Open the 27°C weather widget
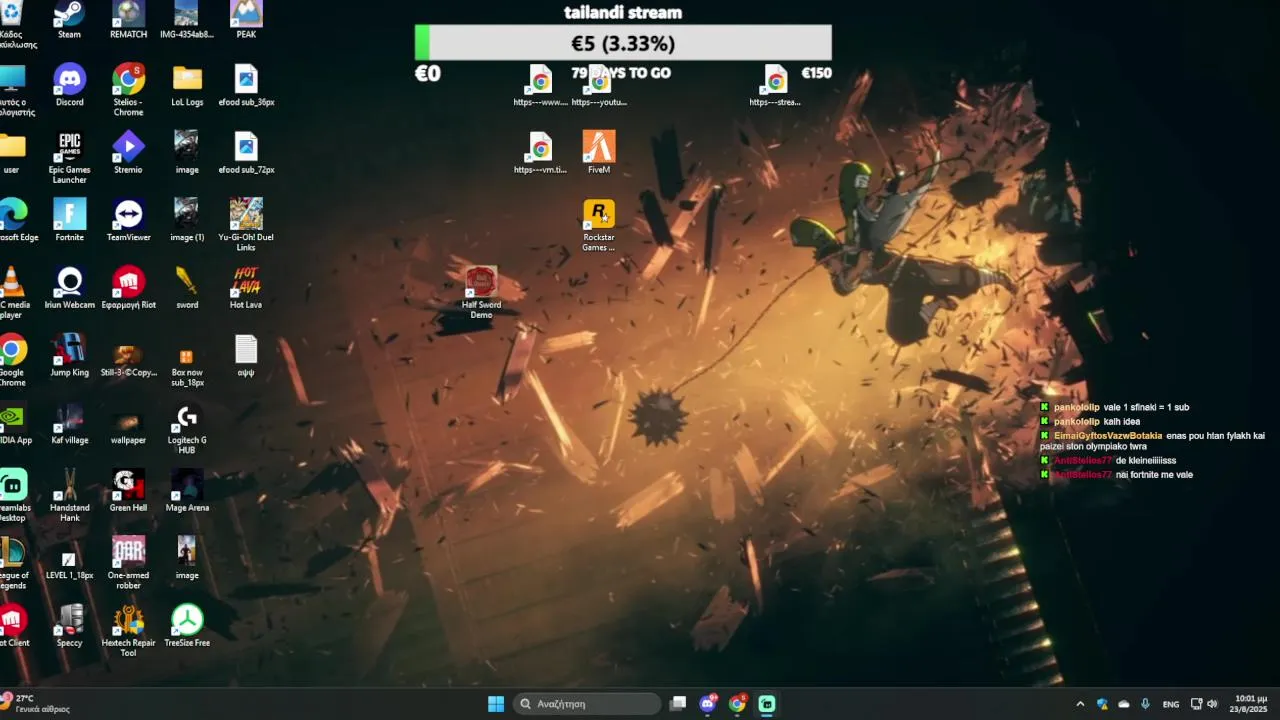Viewport: 1280px width, 720px height. click(x=36, y=704)
